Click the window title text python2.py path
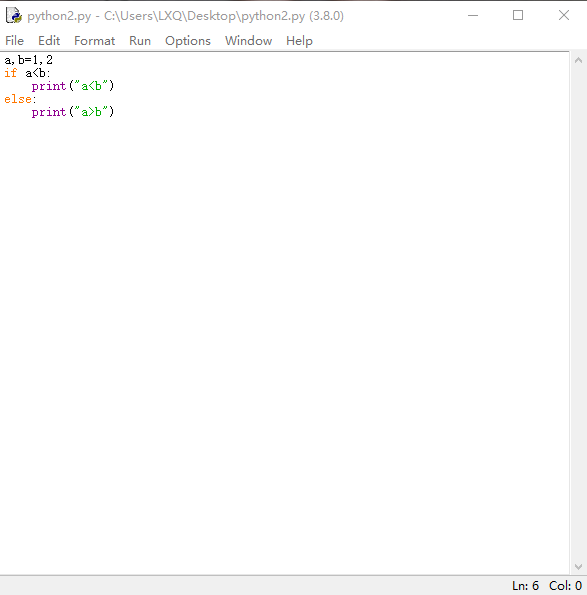 [x=186, y=16]
